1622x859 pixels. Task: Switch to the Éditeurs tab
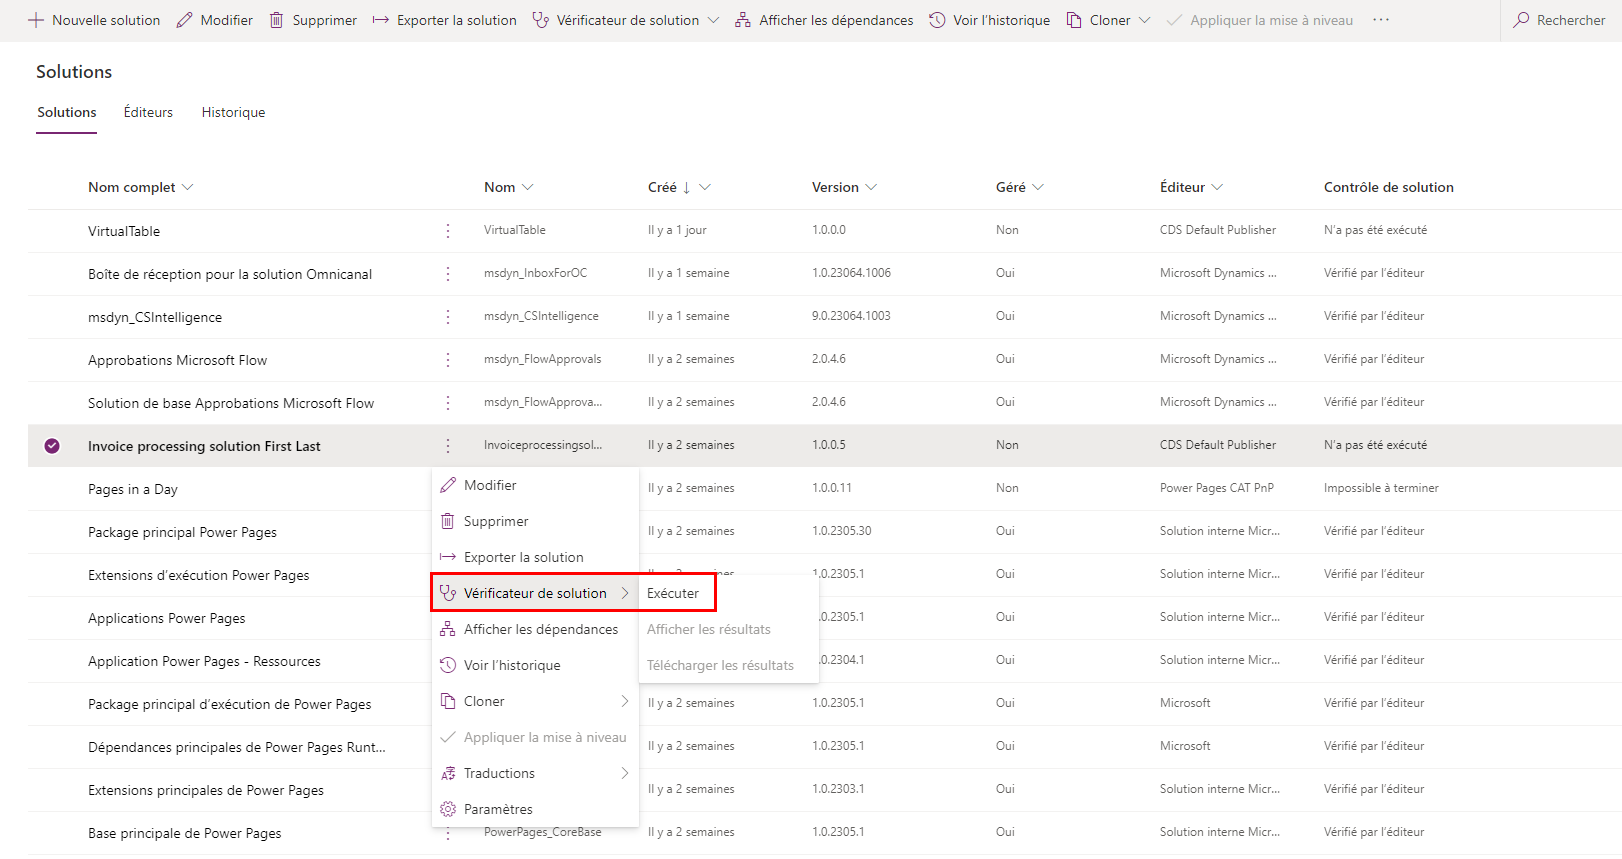click(148, 112)
